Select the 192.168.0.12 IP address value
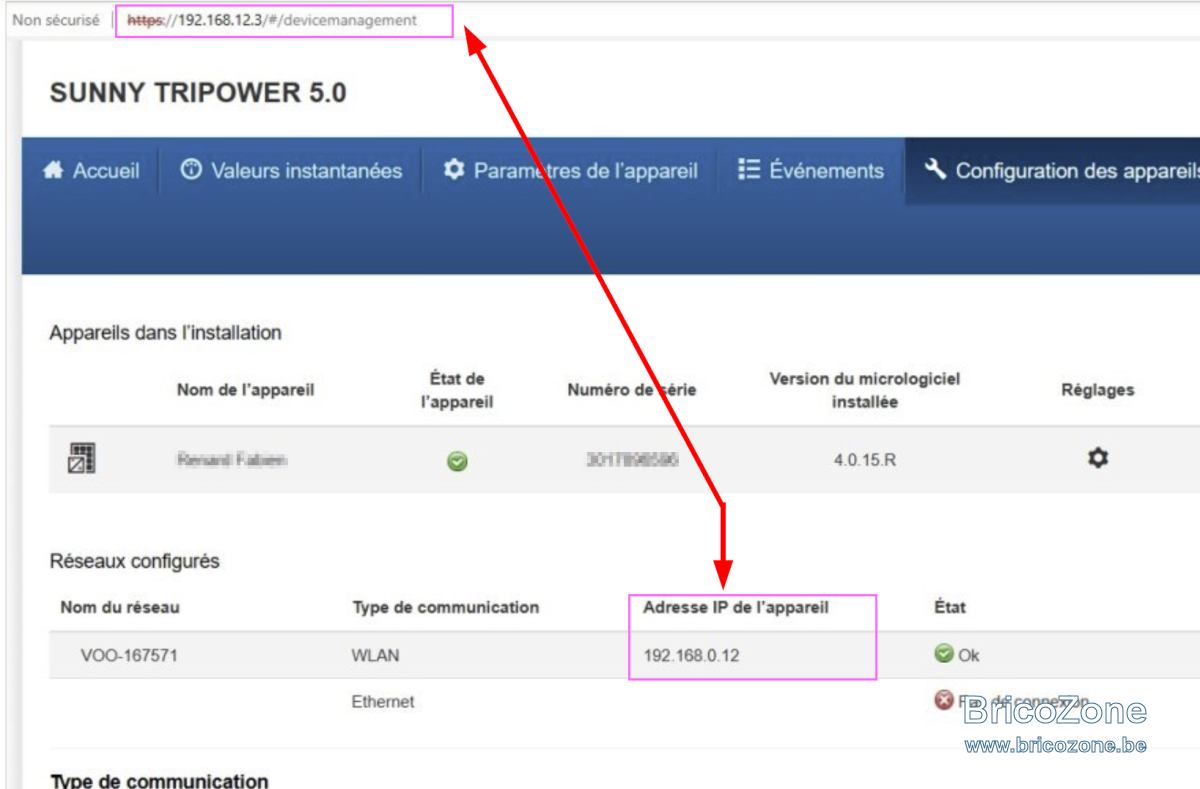 (691, 656)
